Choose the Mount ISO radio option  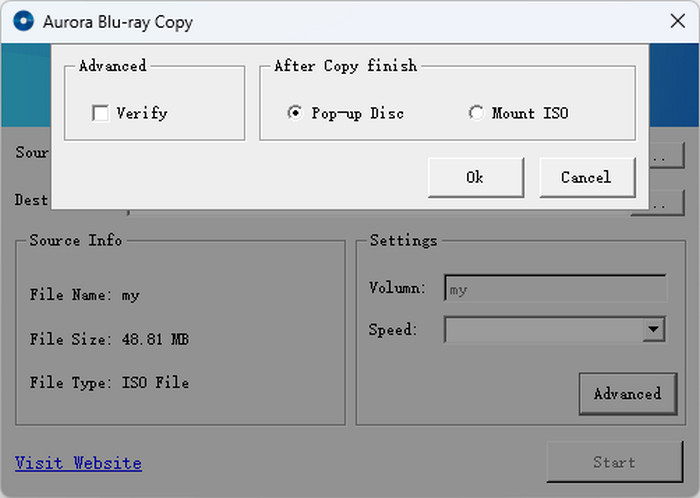476,114
